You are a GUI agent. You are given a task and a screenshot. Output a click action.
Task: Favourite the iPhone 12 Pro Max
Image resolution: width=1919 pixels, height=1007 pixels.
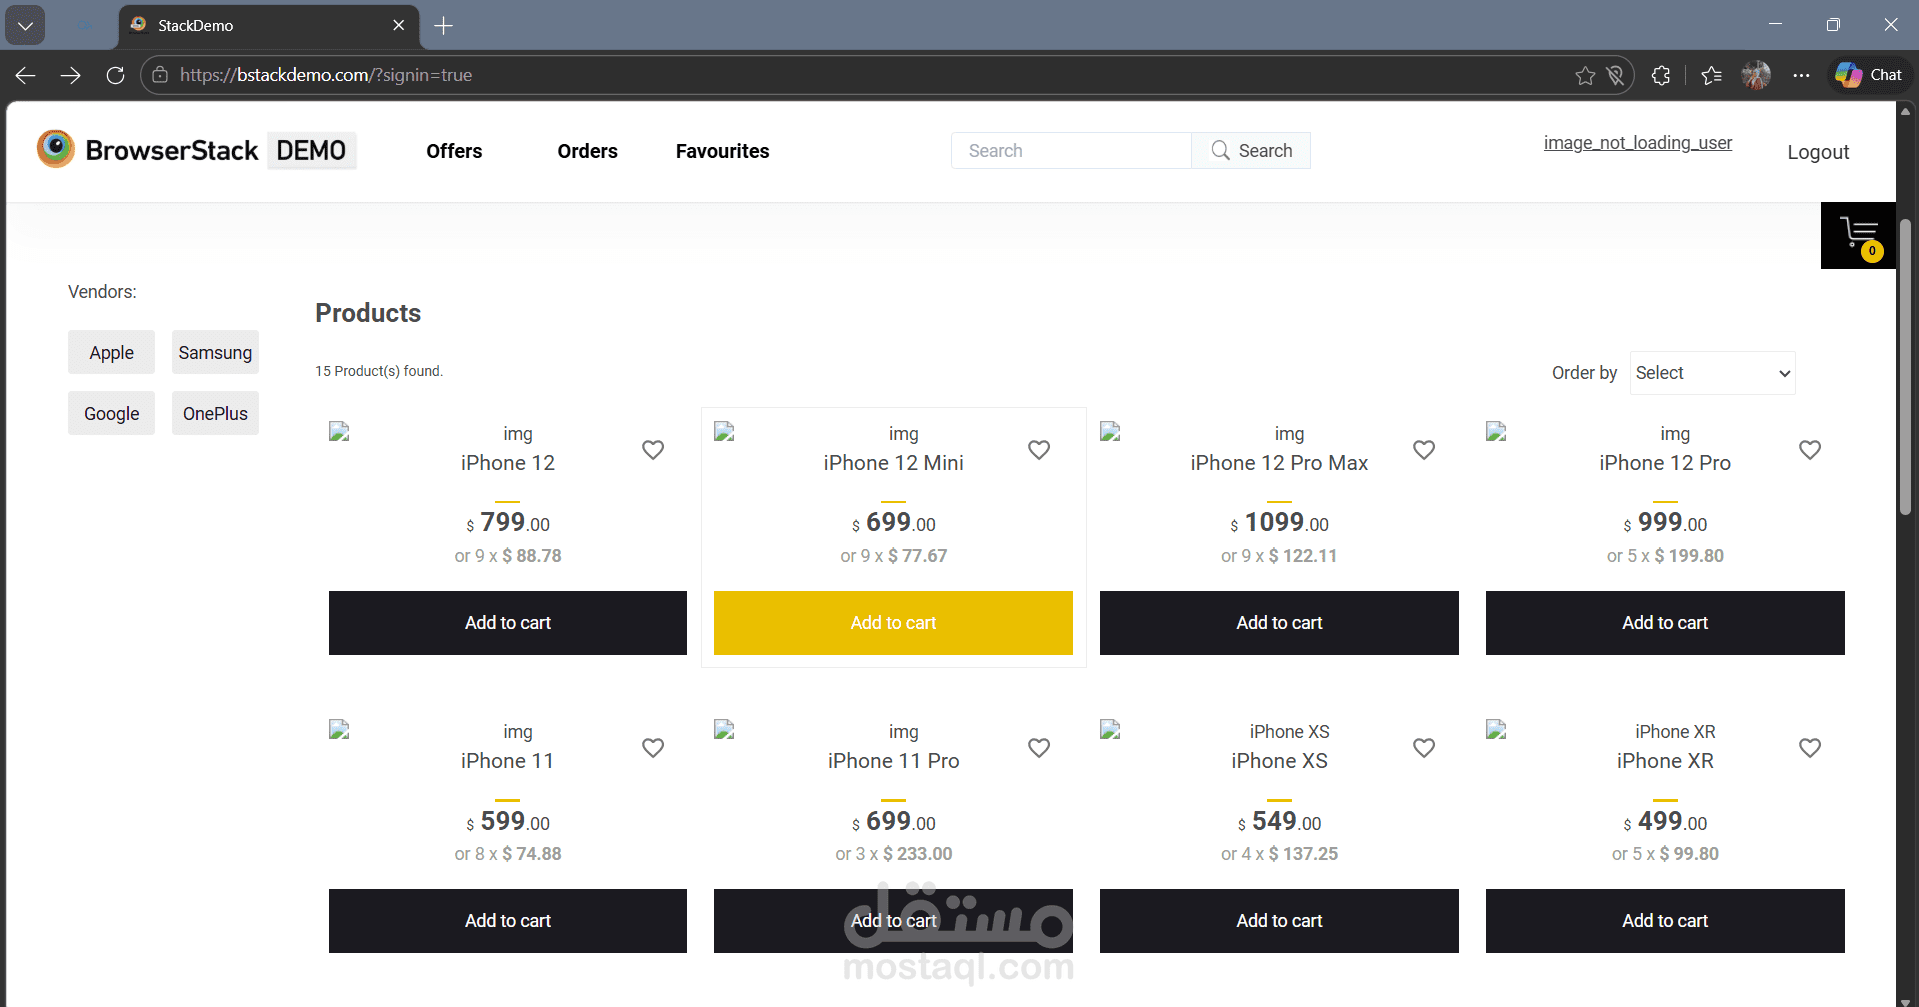(x=1424, y=450)
